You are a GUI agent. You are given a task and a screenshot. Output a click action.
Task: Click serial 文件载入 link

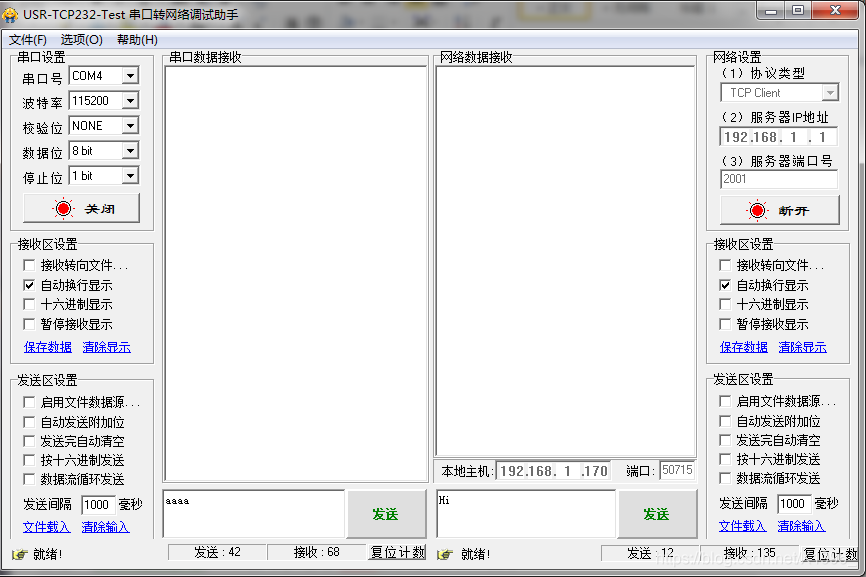[46, 527]
